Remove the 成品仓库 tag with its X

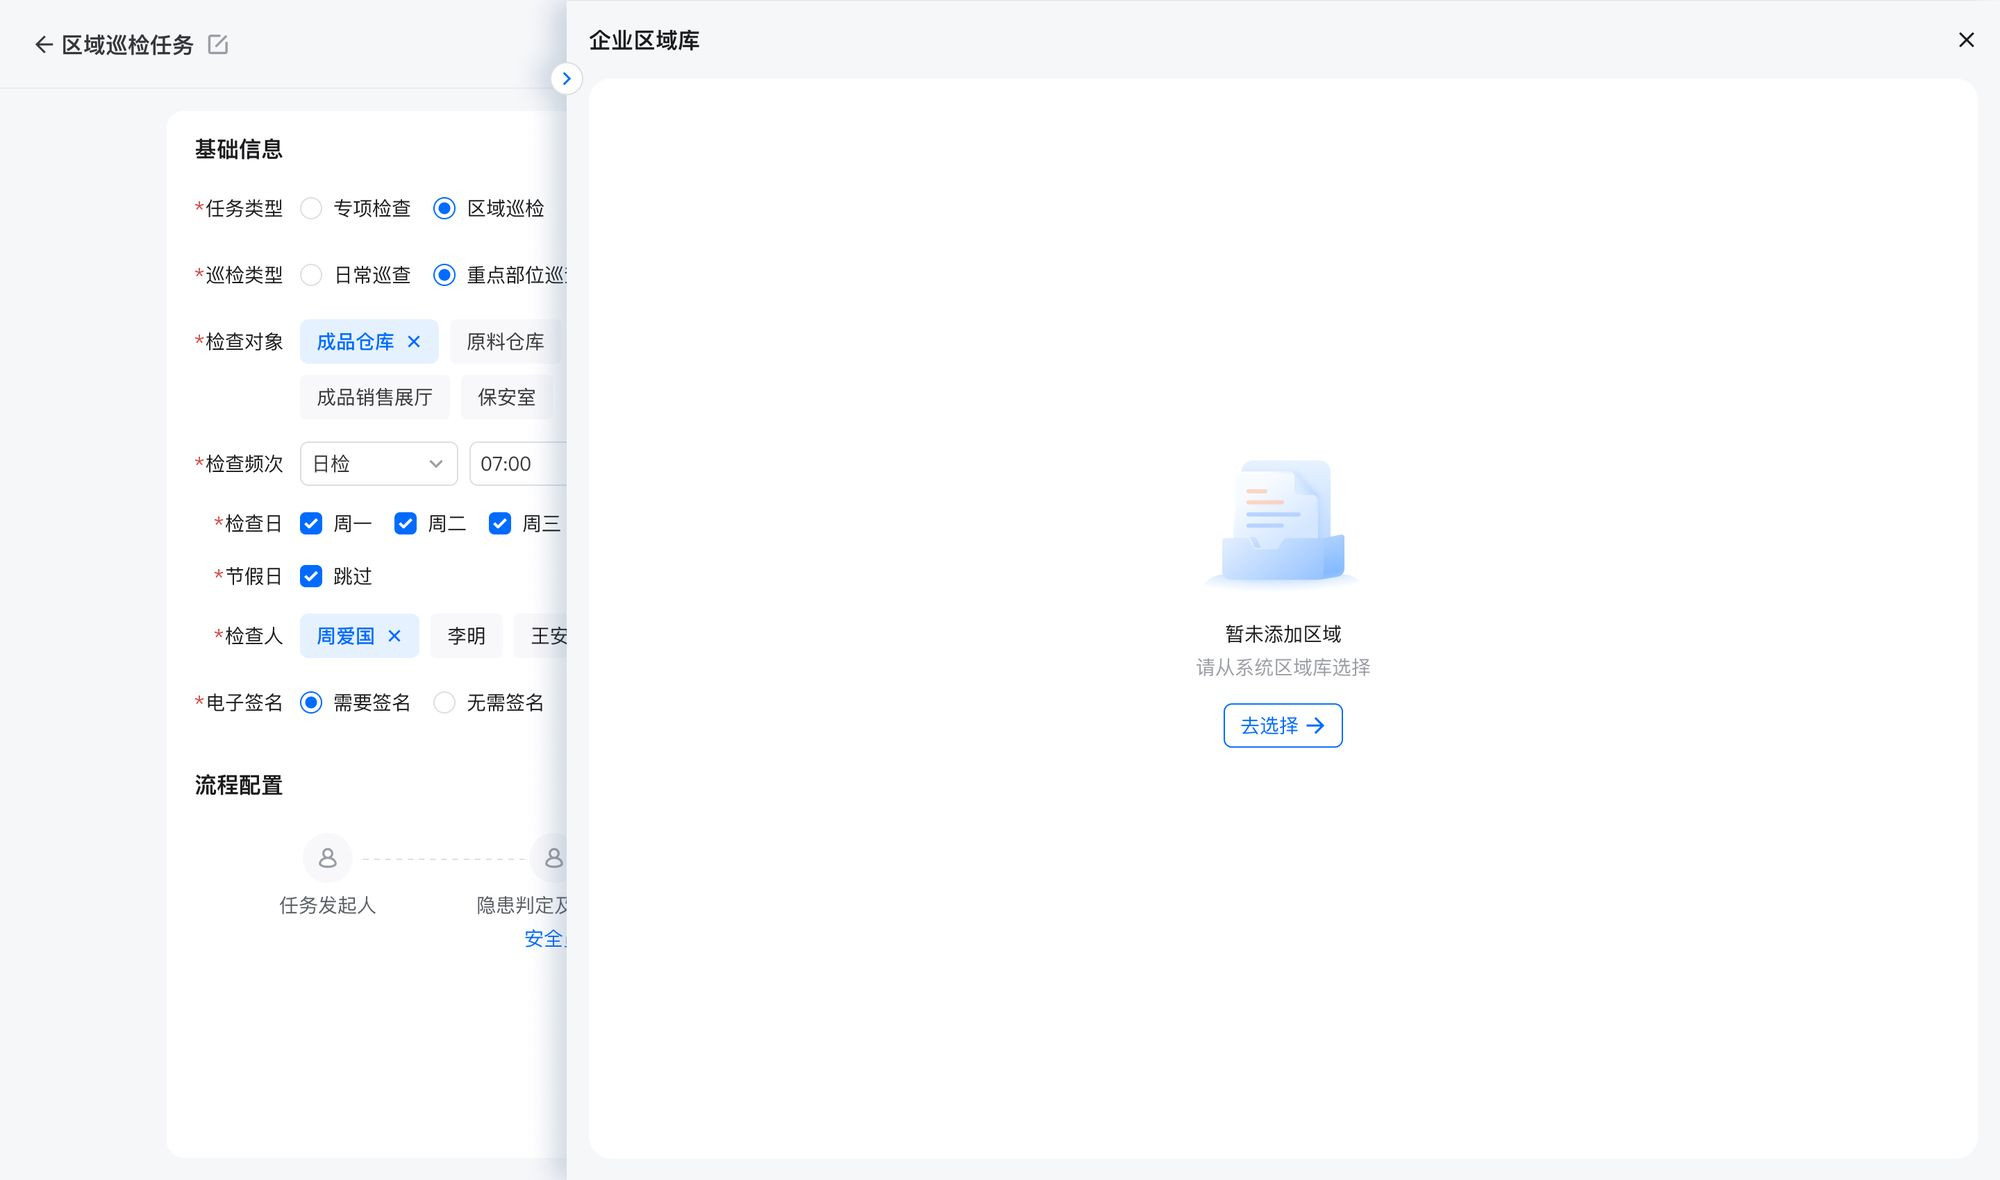[x=414, y=342]
